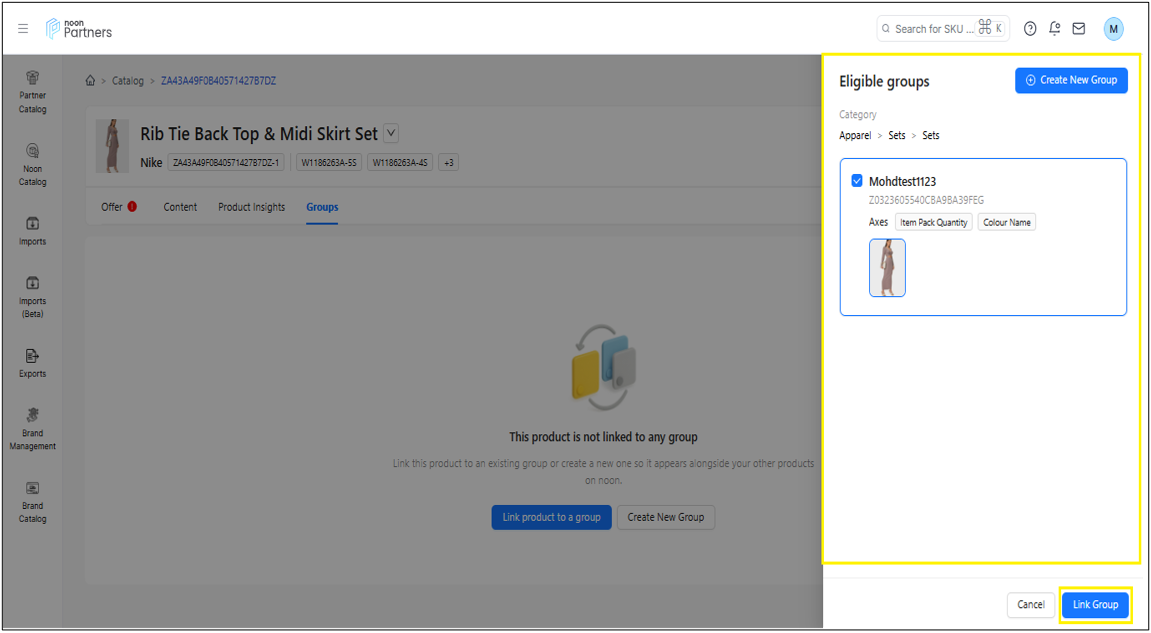Switch to the Offer tab
1151x633 pixels.
point(112,207)
